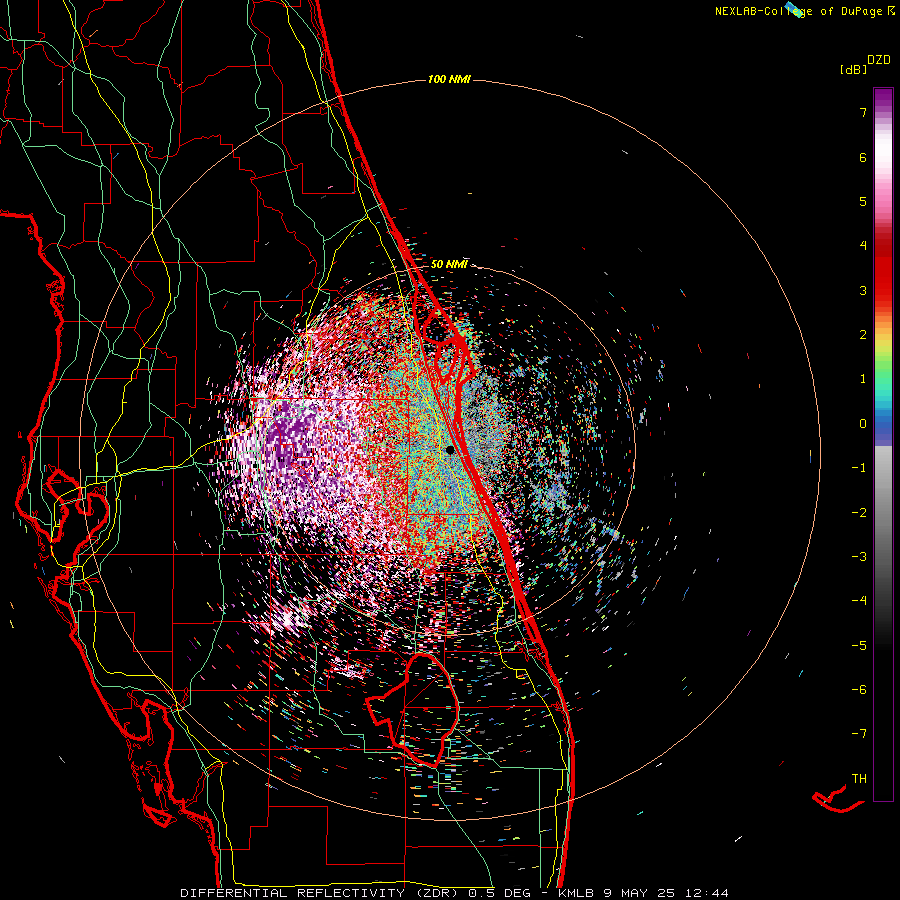Click the 12:44 timestamp in the caption
The height and width of the screenshot is (900, 900).
(707, 893)
